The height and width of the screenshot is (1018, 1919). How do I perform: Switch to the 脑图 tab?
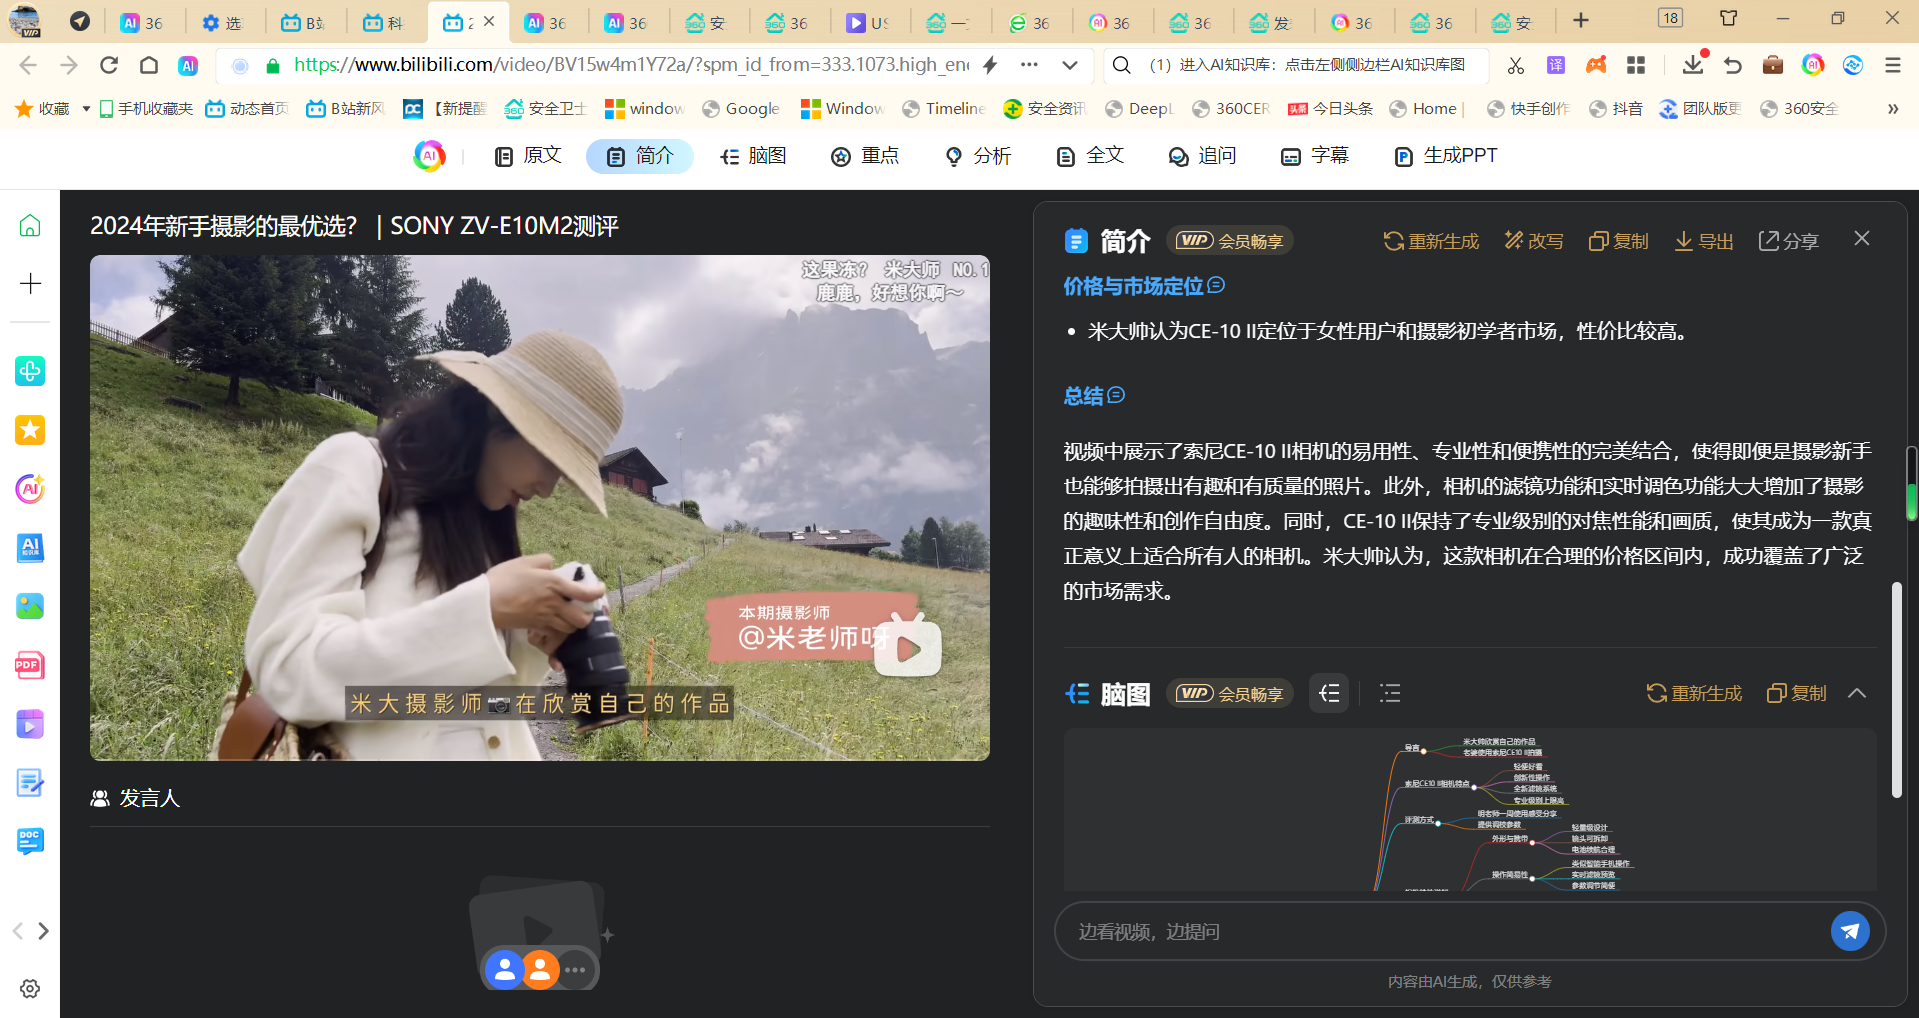(753, 156)
